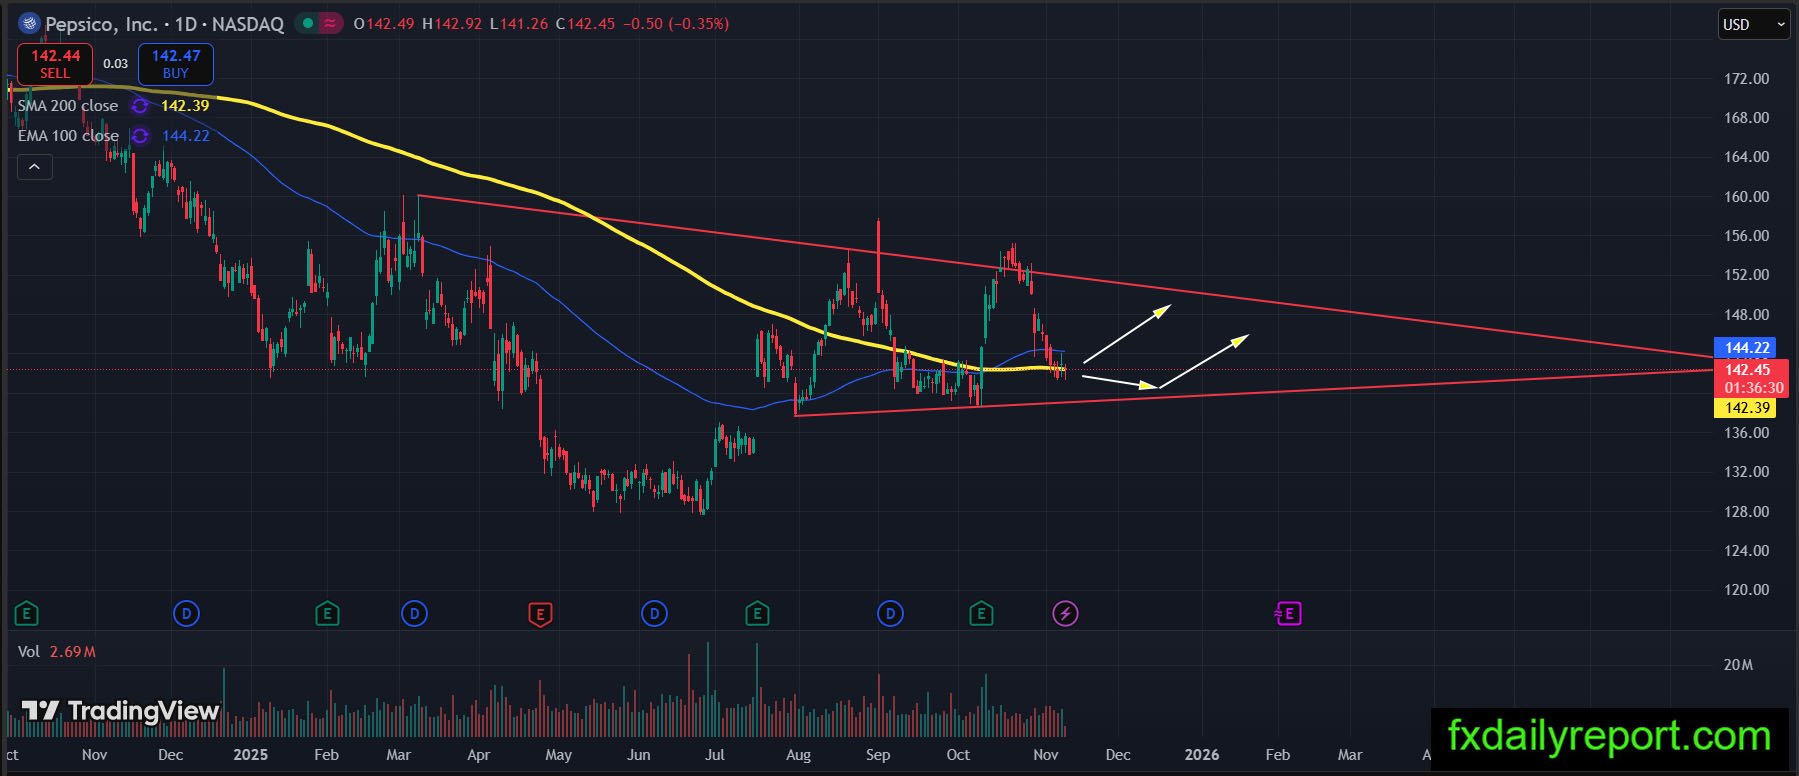
Task: Click the 172.00 price axis label
Action: point(1747,79)
